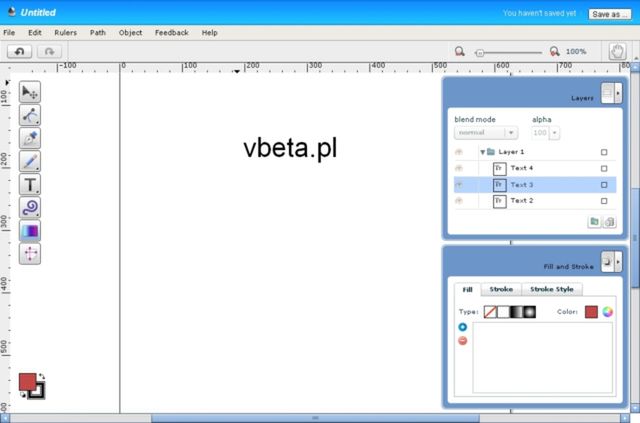Click the Layers panel icon

pyautogui.click(x=607, y=93)
